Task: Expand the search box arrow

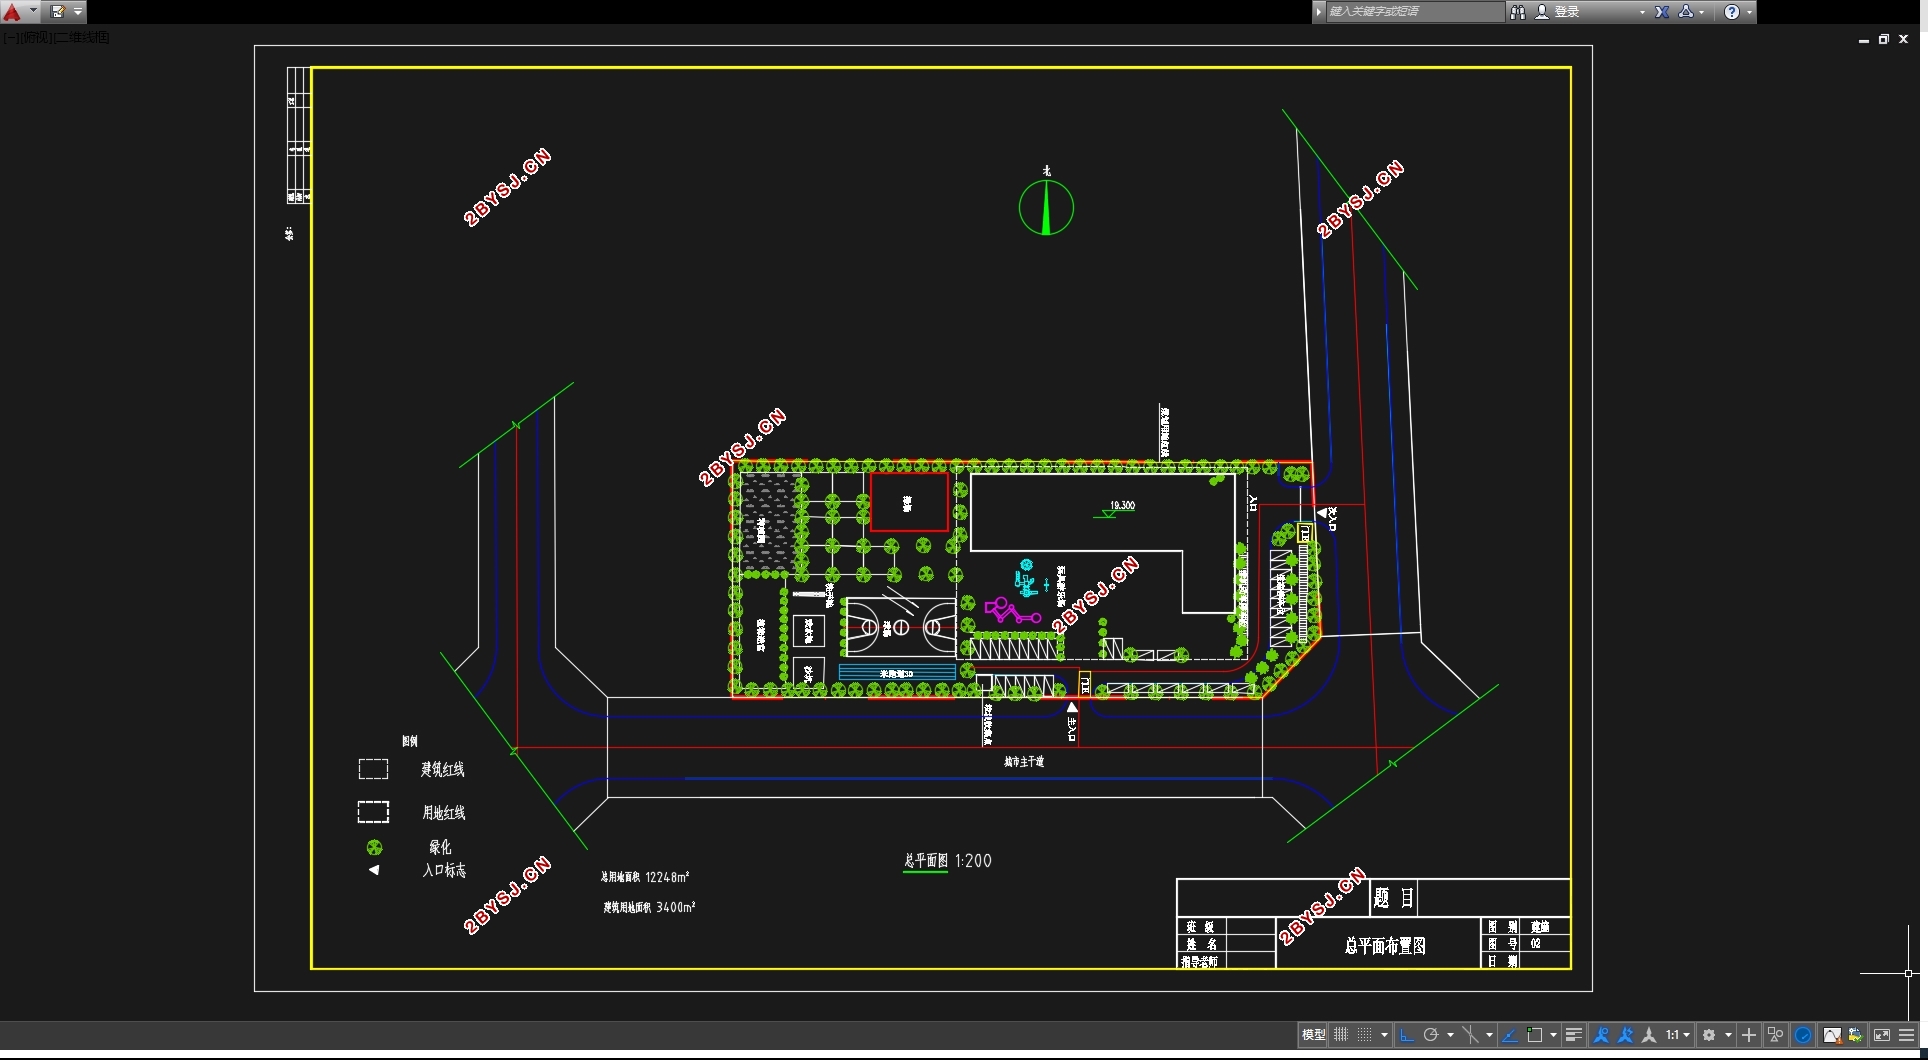Action: (x=1319, y=12)
